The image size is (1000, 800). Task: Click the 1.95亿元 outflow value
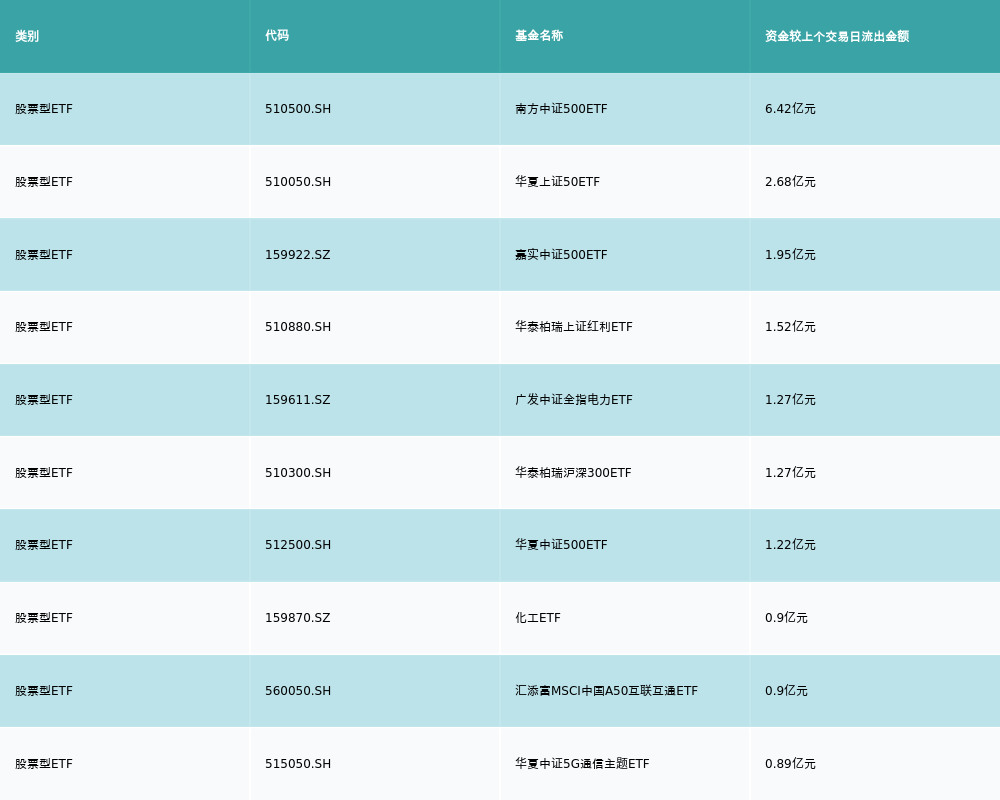click(790, 255)
